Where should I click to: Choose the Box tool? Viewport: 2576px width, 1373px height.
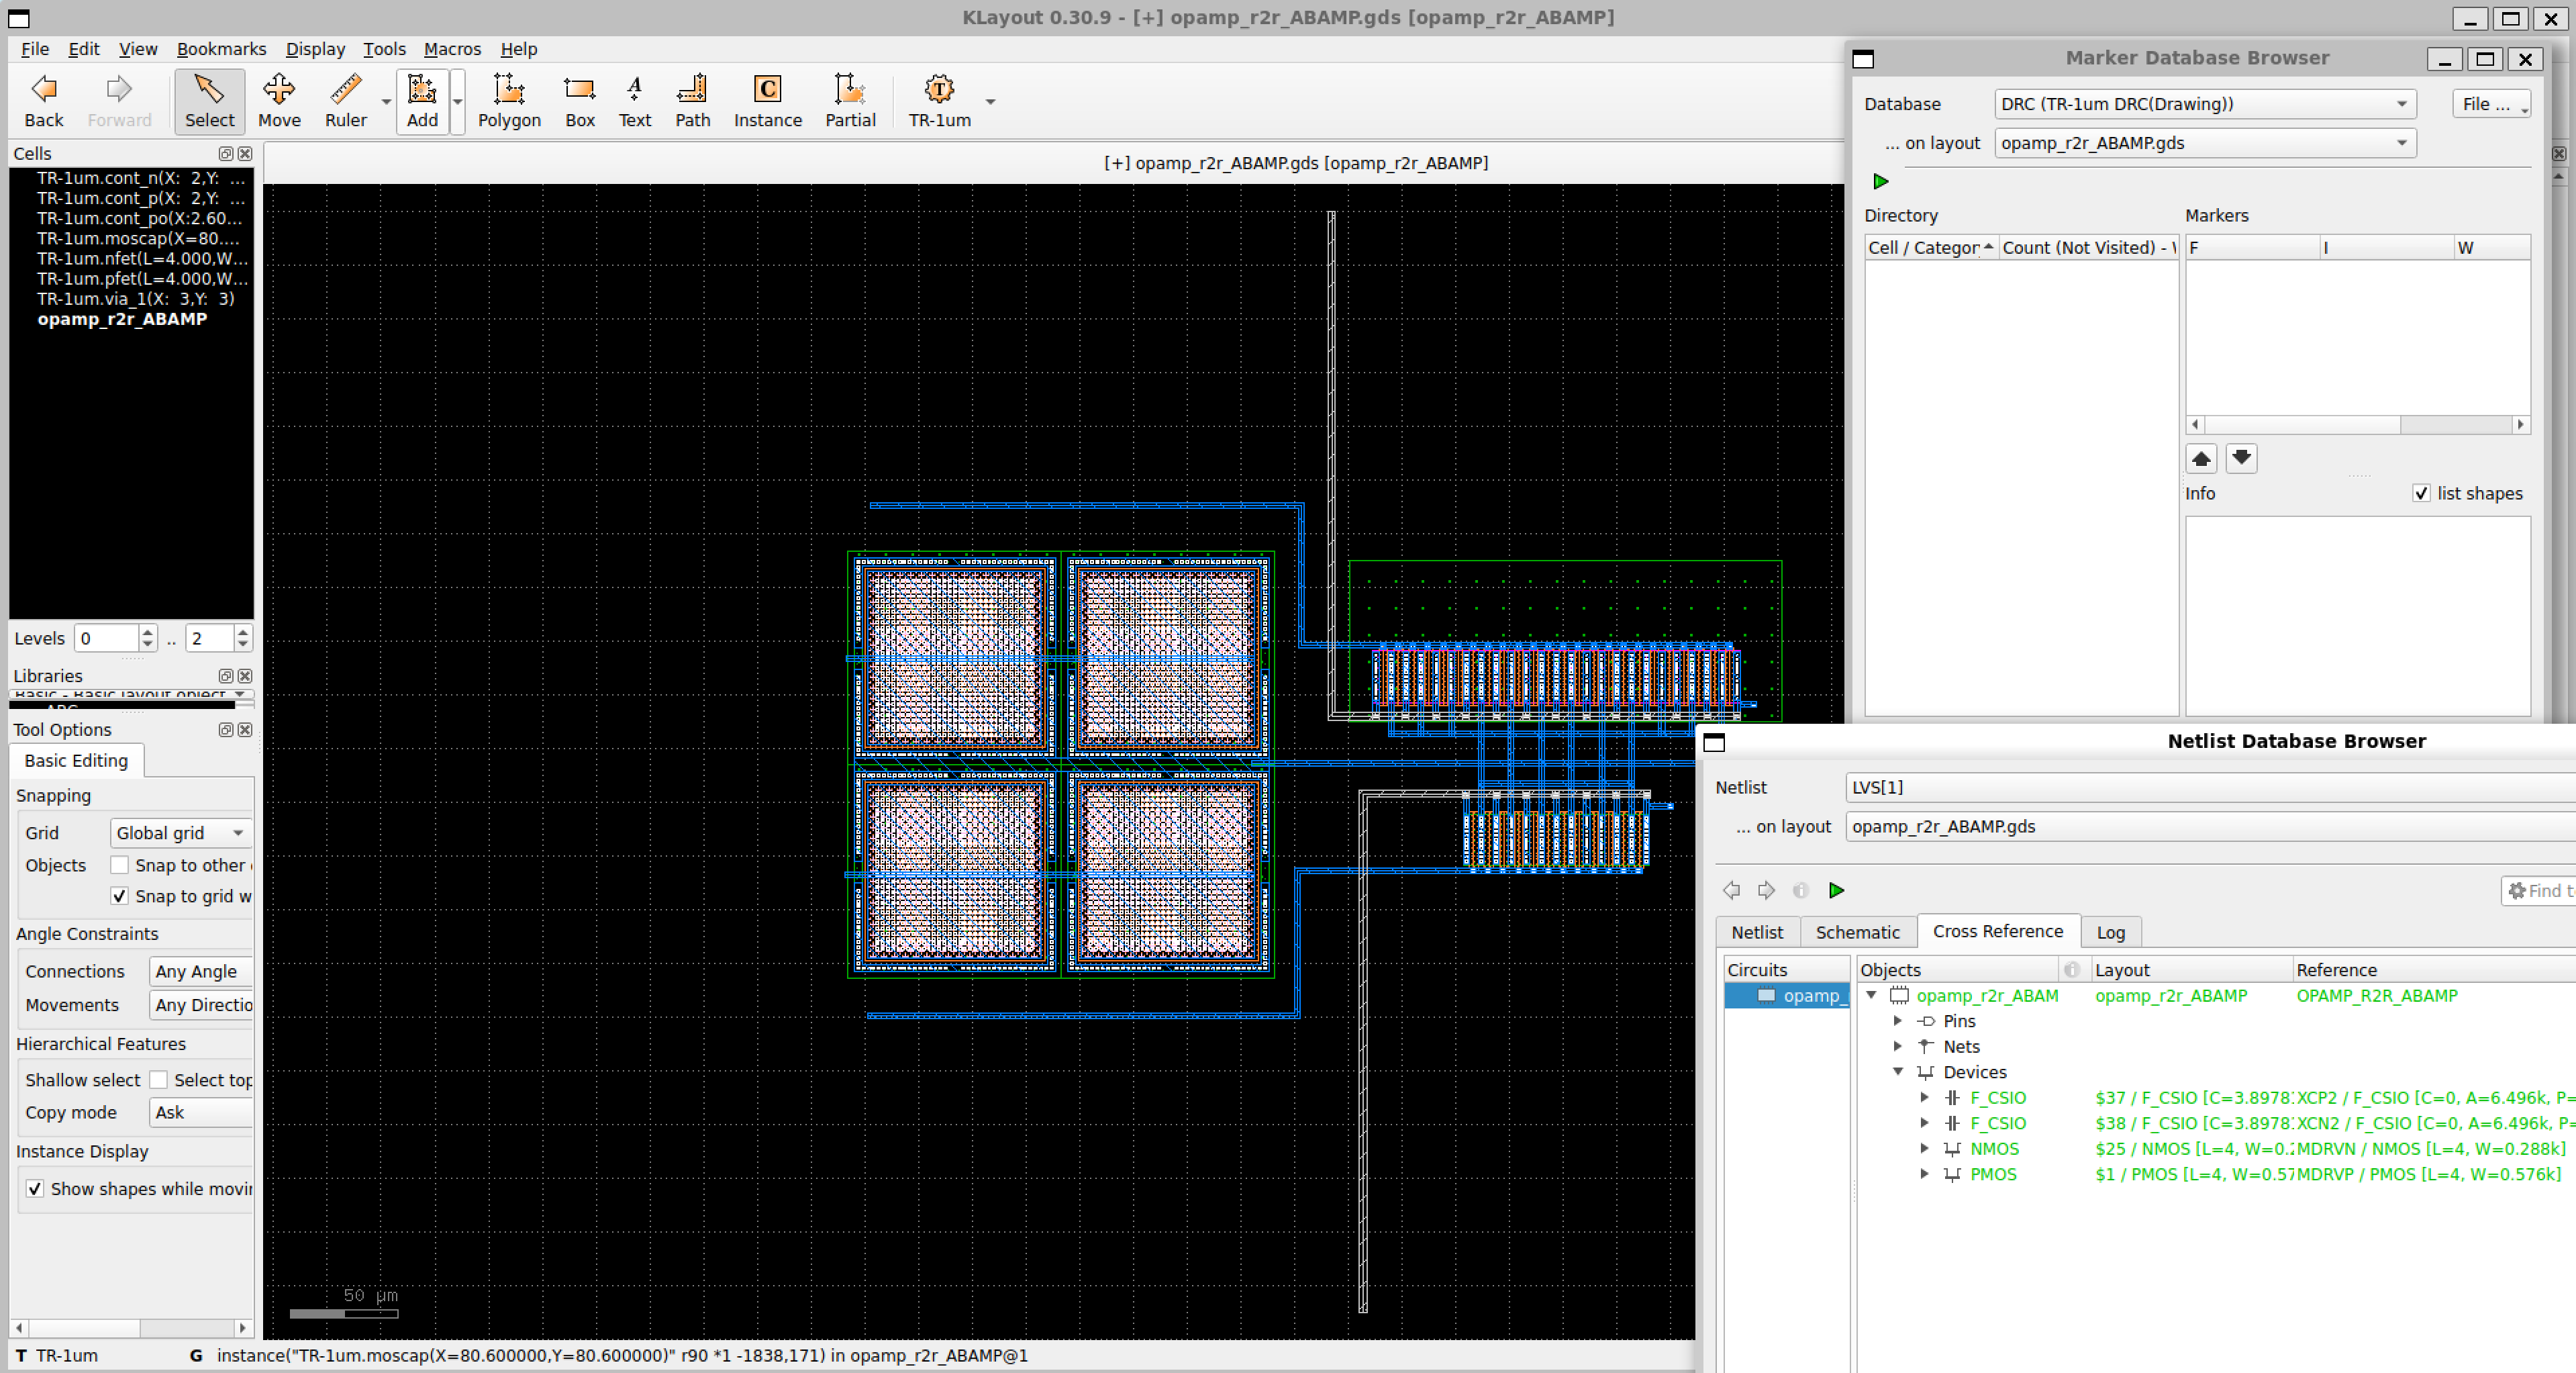coord(580,100)
